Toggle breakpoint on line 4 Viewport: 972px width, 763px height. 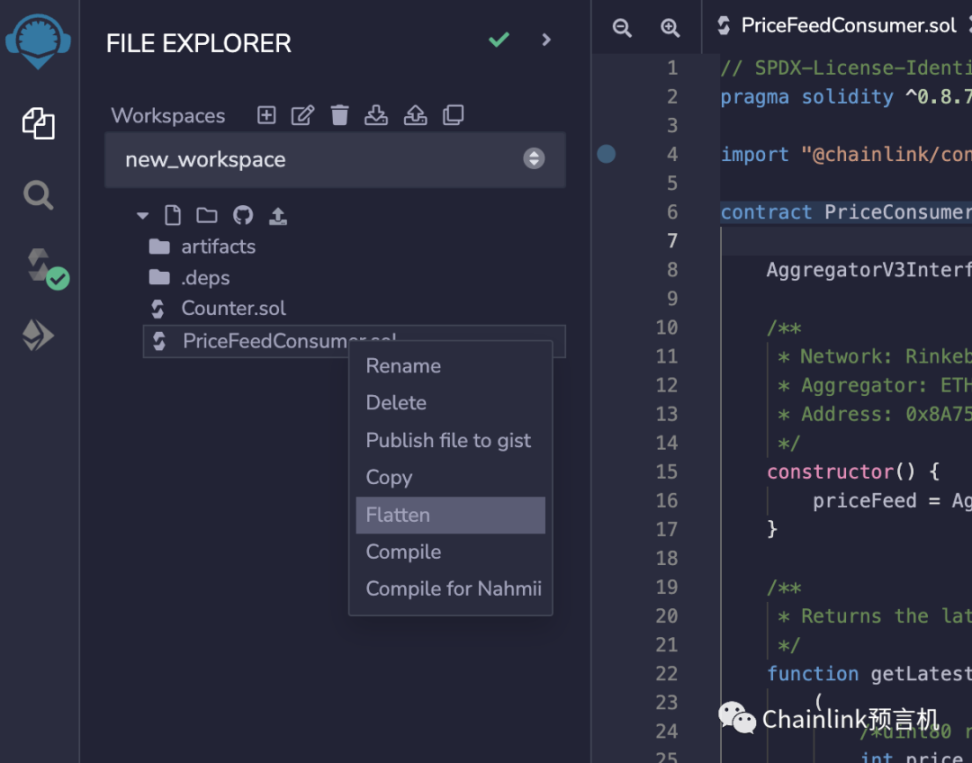606,154
